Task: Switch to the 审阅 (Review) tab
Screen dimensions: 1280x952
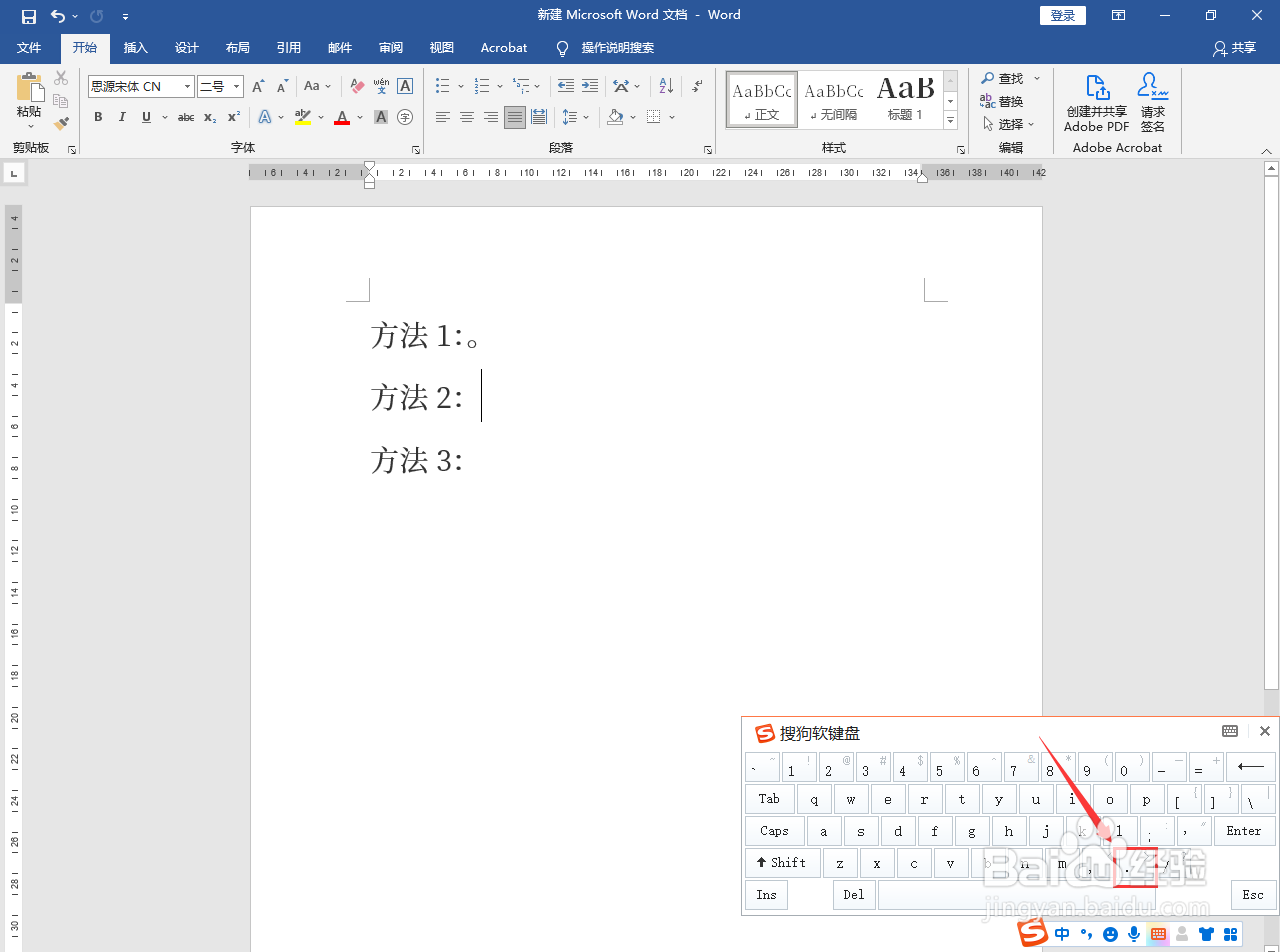Action: click(x=391, y=47)
